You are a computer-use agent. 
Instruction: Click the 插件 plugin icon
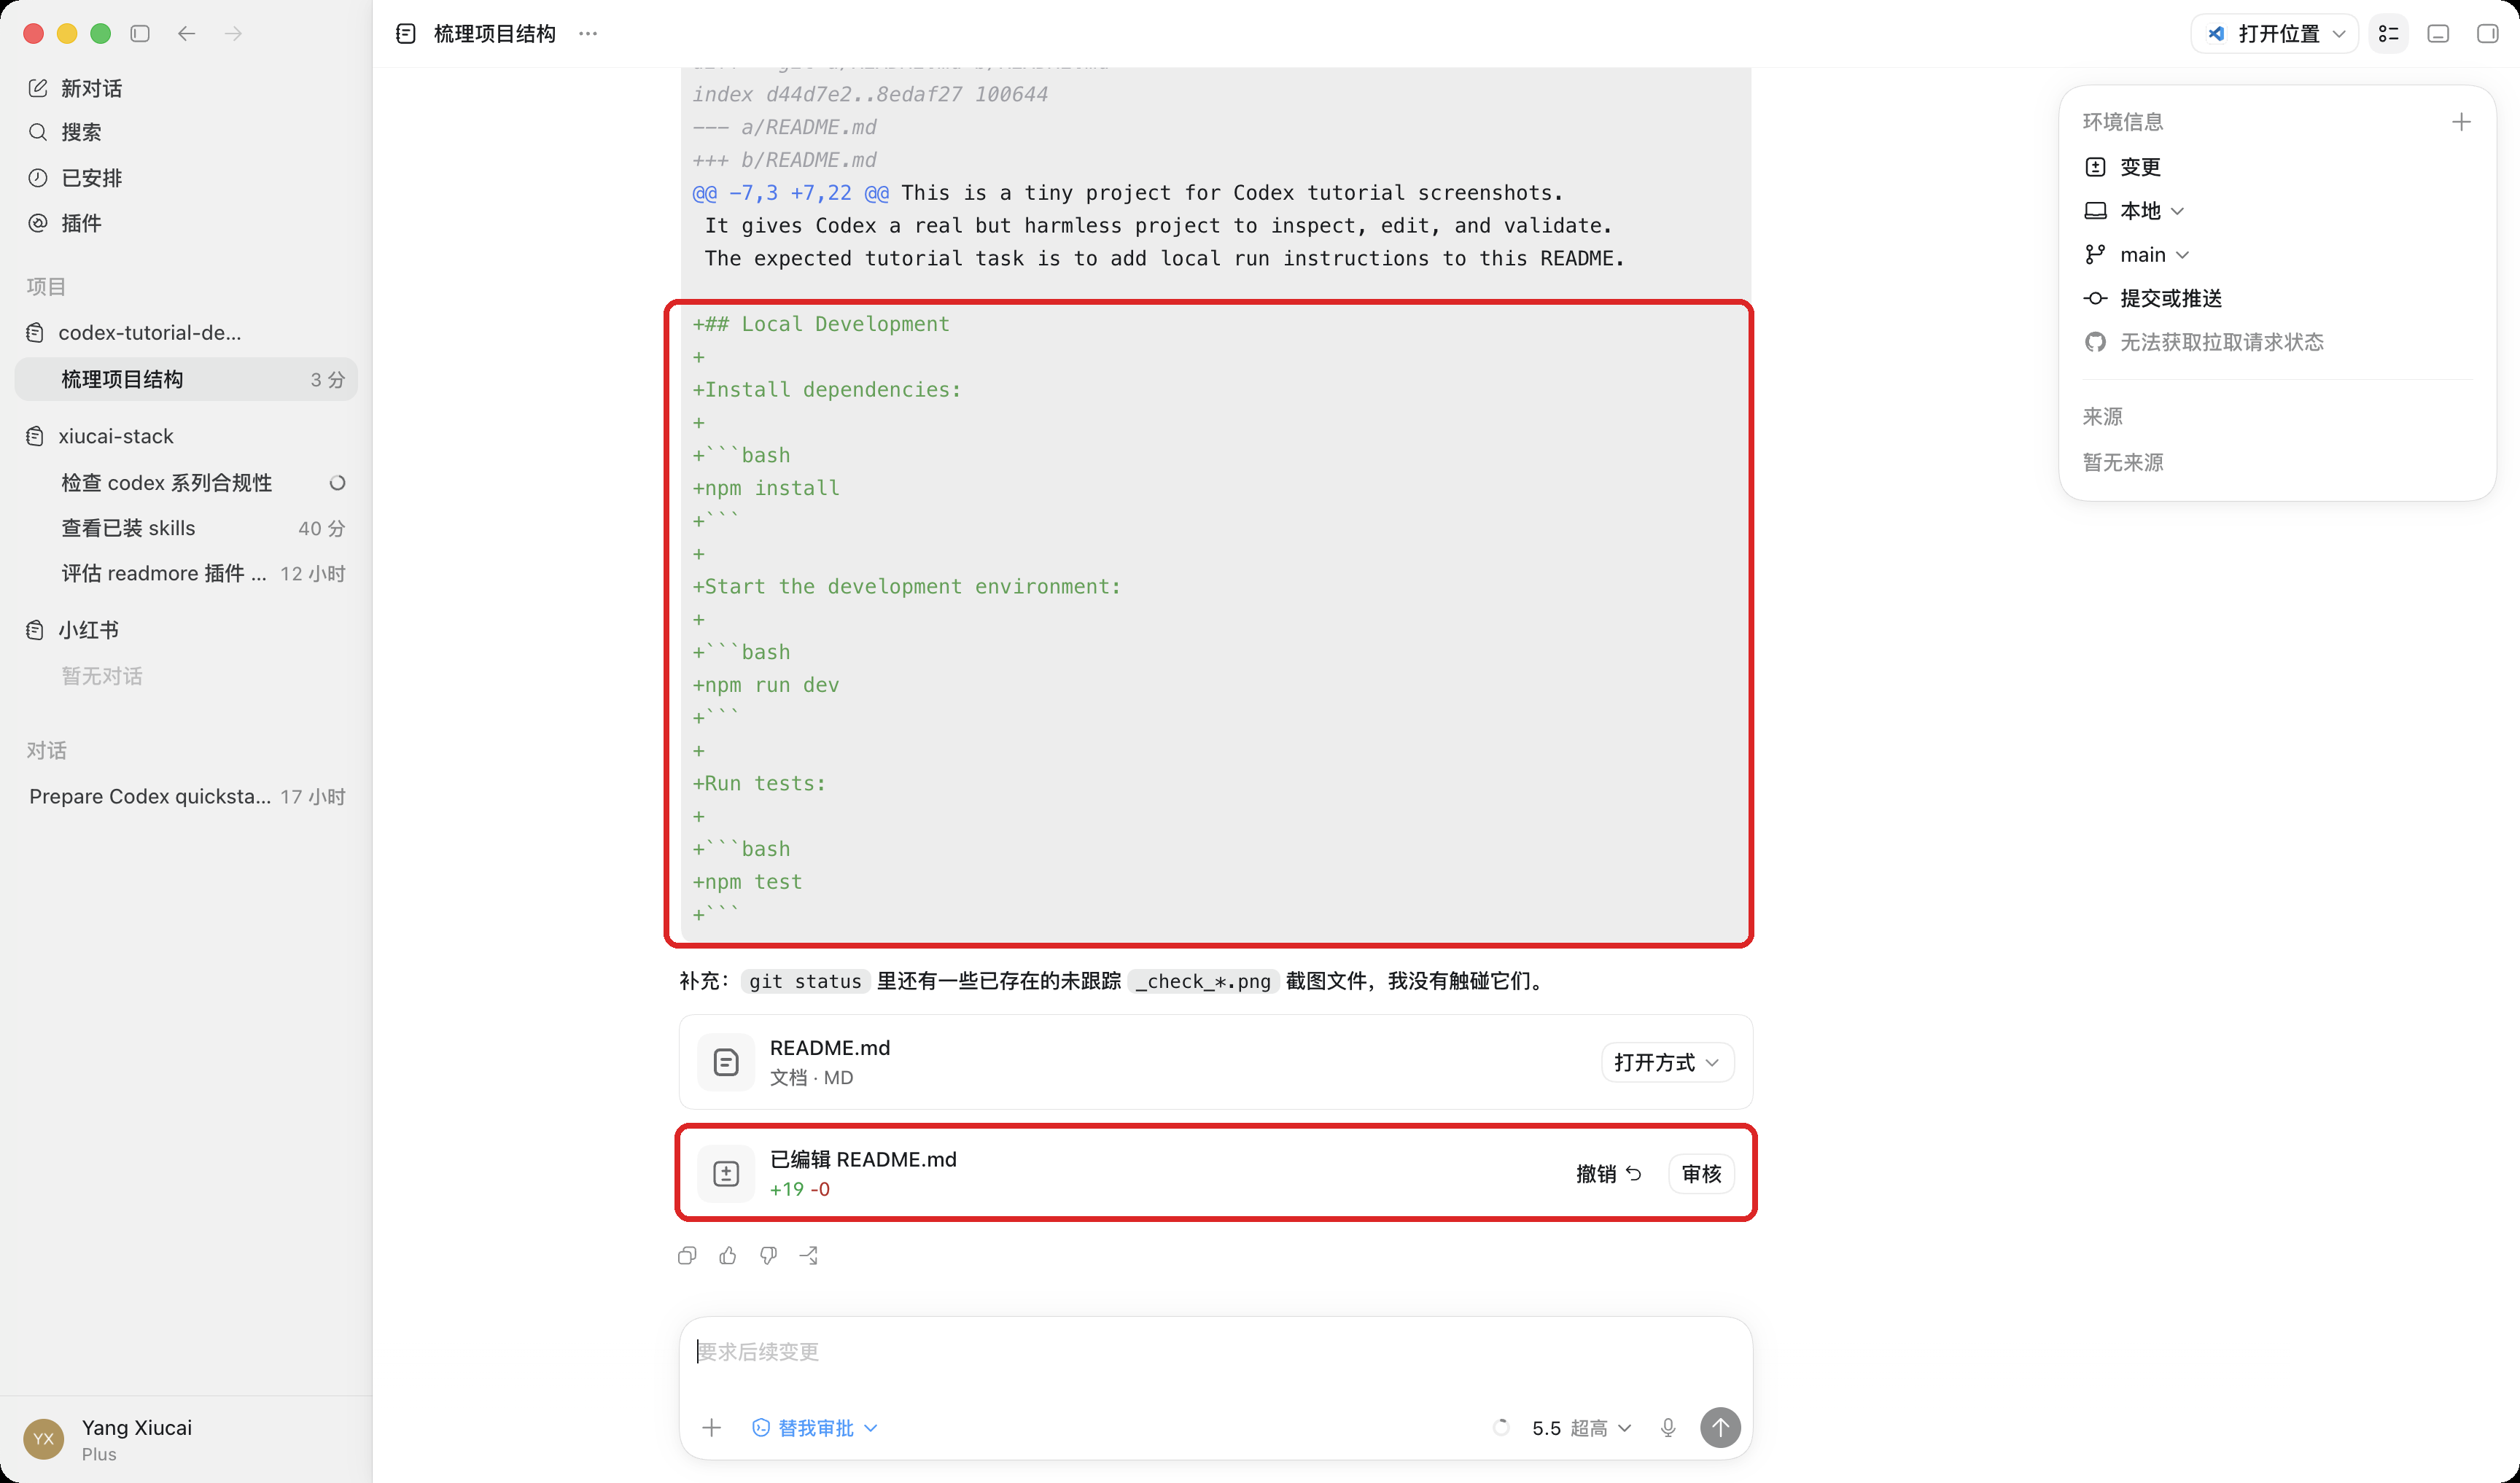pyautogui.click(x=37, y=223)
